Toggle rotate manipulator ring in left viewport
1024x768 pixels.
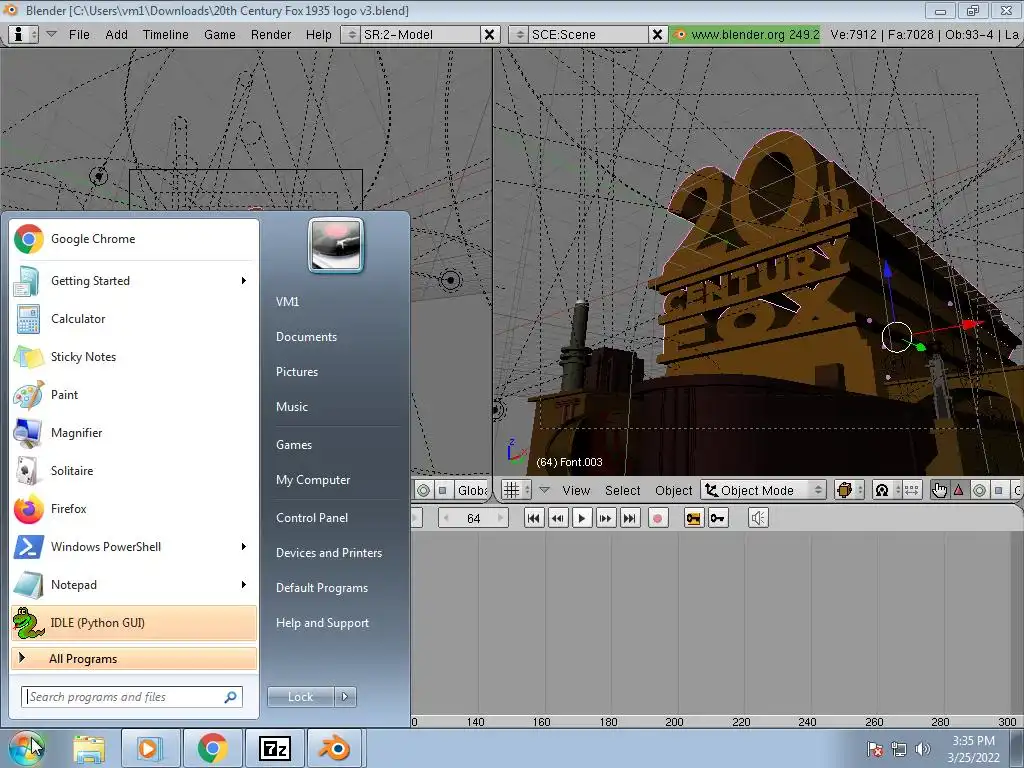click(x=423, y=490)
